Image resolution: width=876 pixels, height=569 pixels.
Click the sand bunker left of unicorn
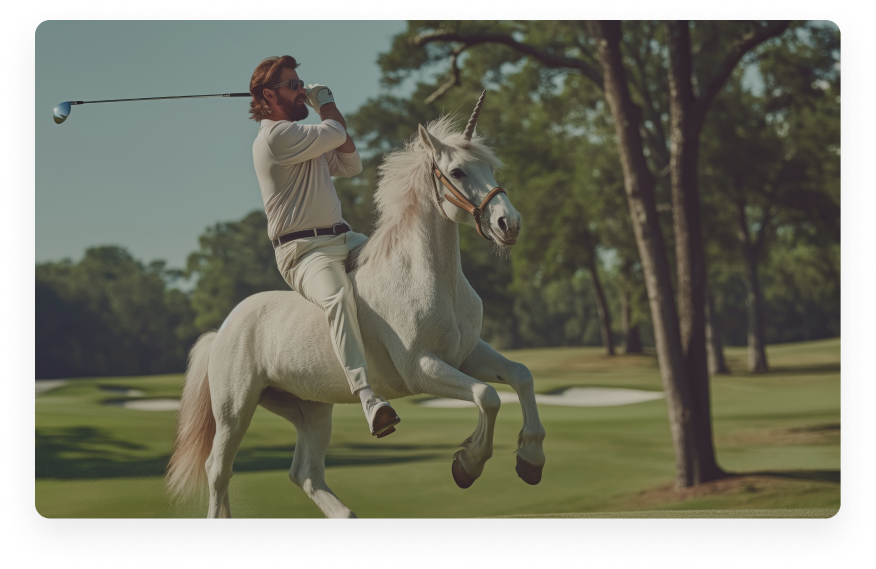coord(152,405)
